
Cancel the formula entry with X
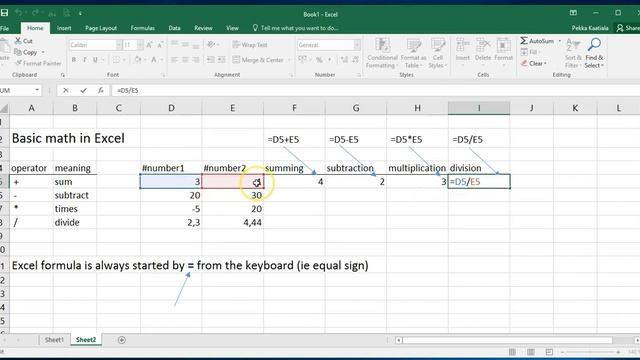(66, 90)
